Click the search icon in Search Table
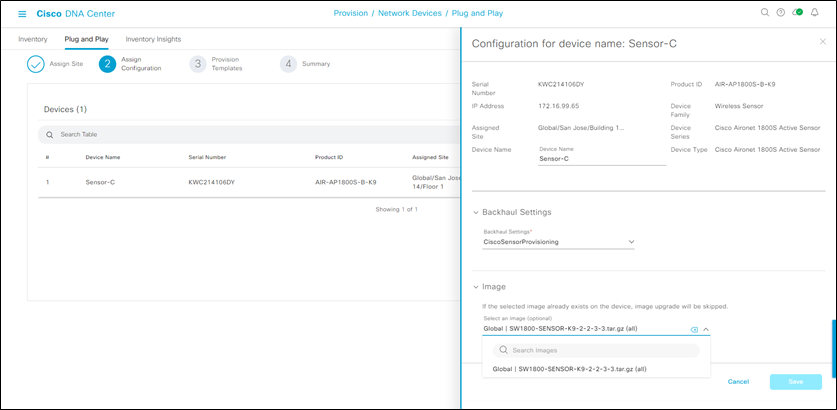Screen dimensions: 837x410 click(50, 135)
